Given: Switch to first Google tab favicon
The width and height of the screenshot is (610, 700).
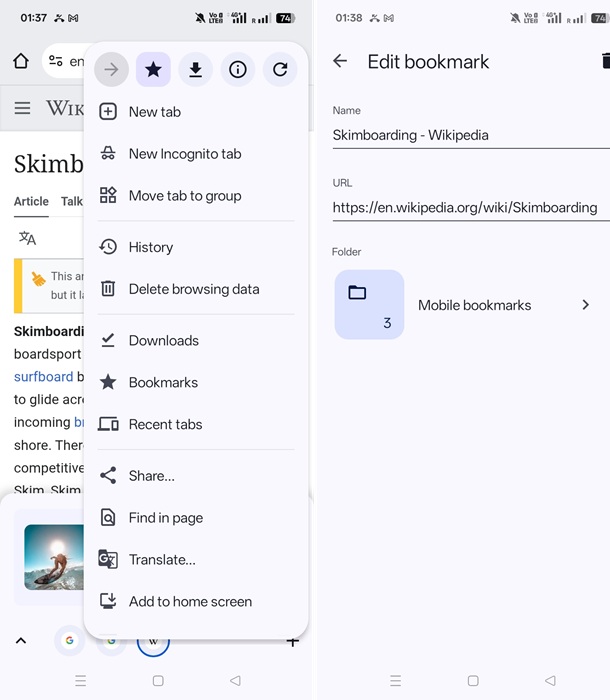Looking at the screenshot, I should [x=69, y=641].
